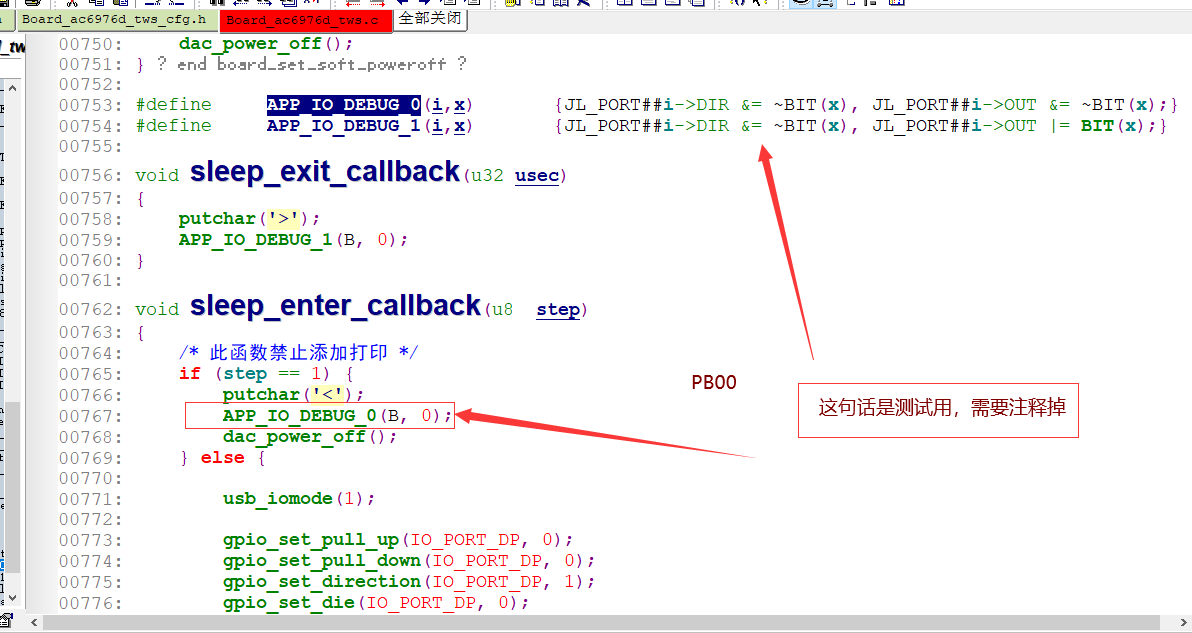1192x633 pixels.
Task: Click dac_power_off on line 00750
Action: pos(252,44)
